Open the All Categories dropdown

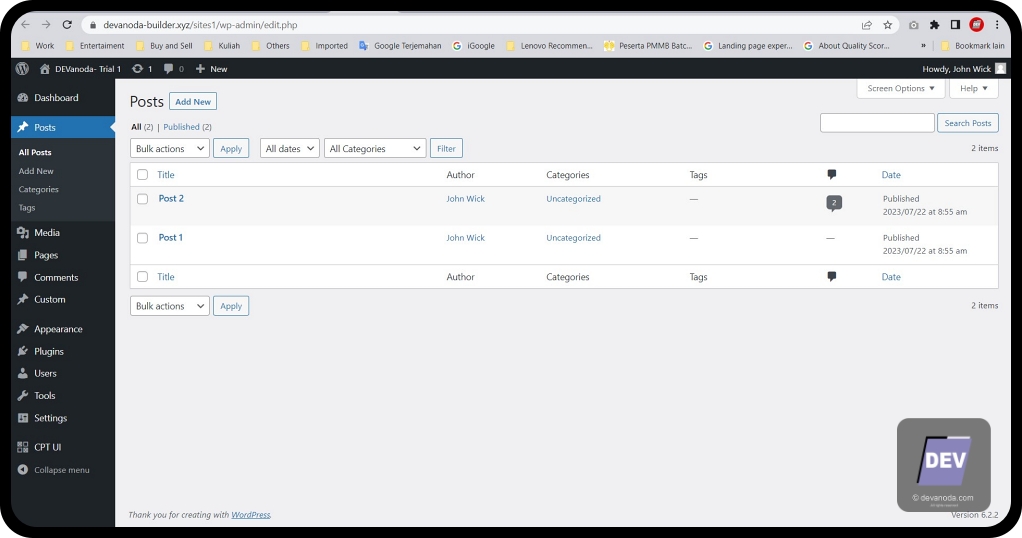pyautogui.click(x=375, y=149)
